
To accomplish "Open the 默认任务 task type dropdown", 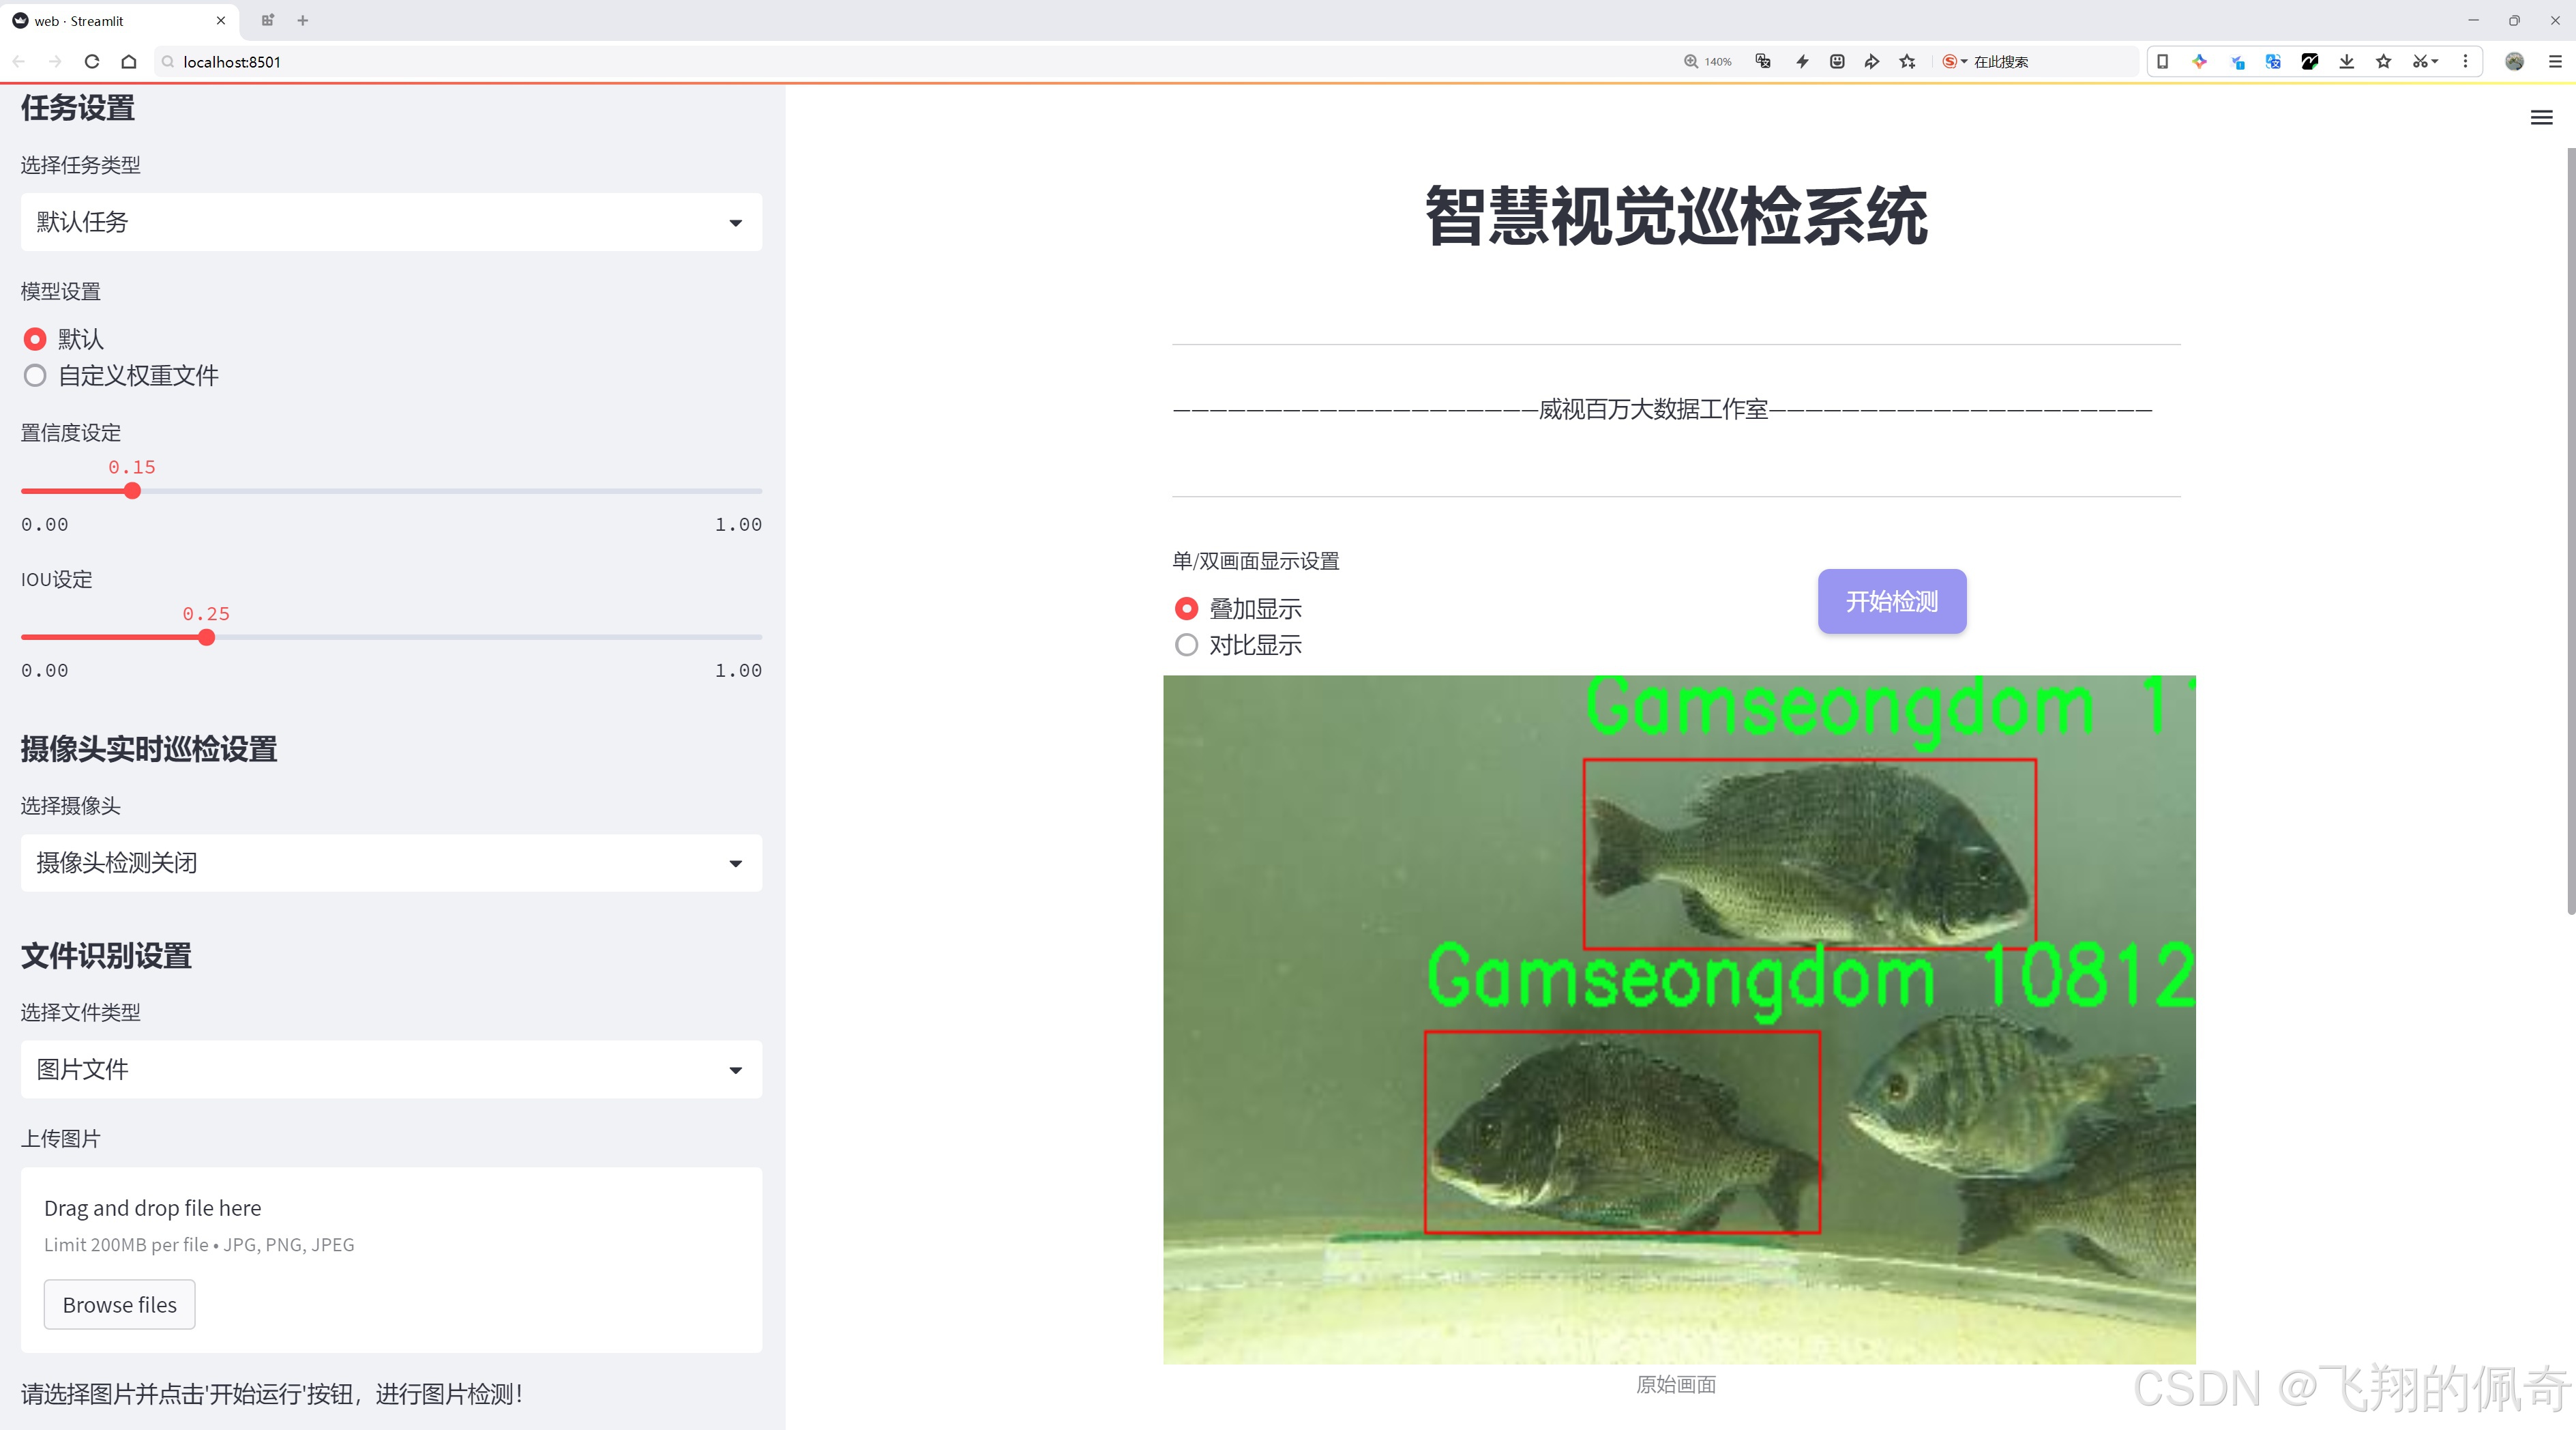I will (x=390, y=221).
